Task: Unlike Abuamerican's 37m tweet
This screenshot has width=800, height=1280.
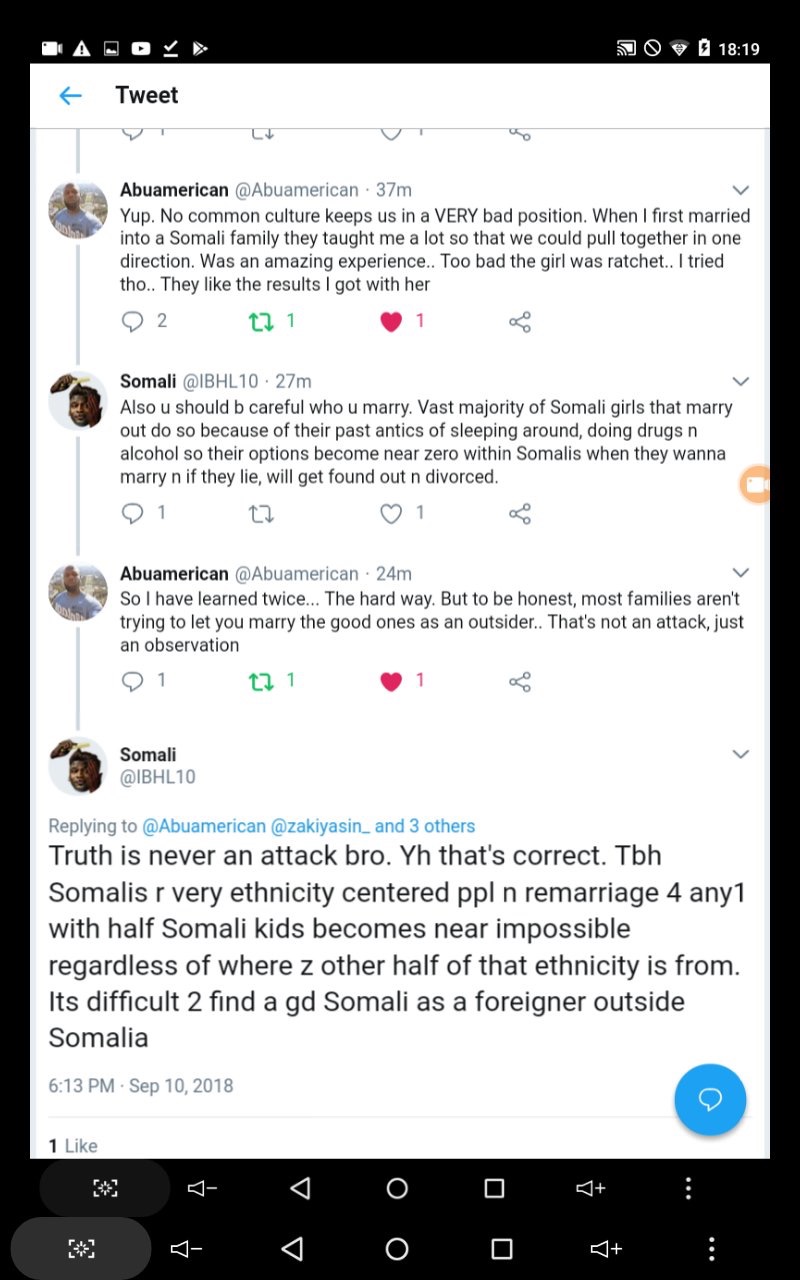Action: (x=391, y=321)
